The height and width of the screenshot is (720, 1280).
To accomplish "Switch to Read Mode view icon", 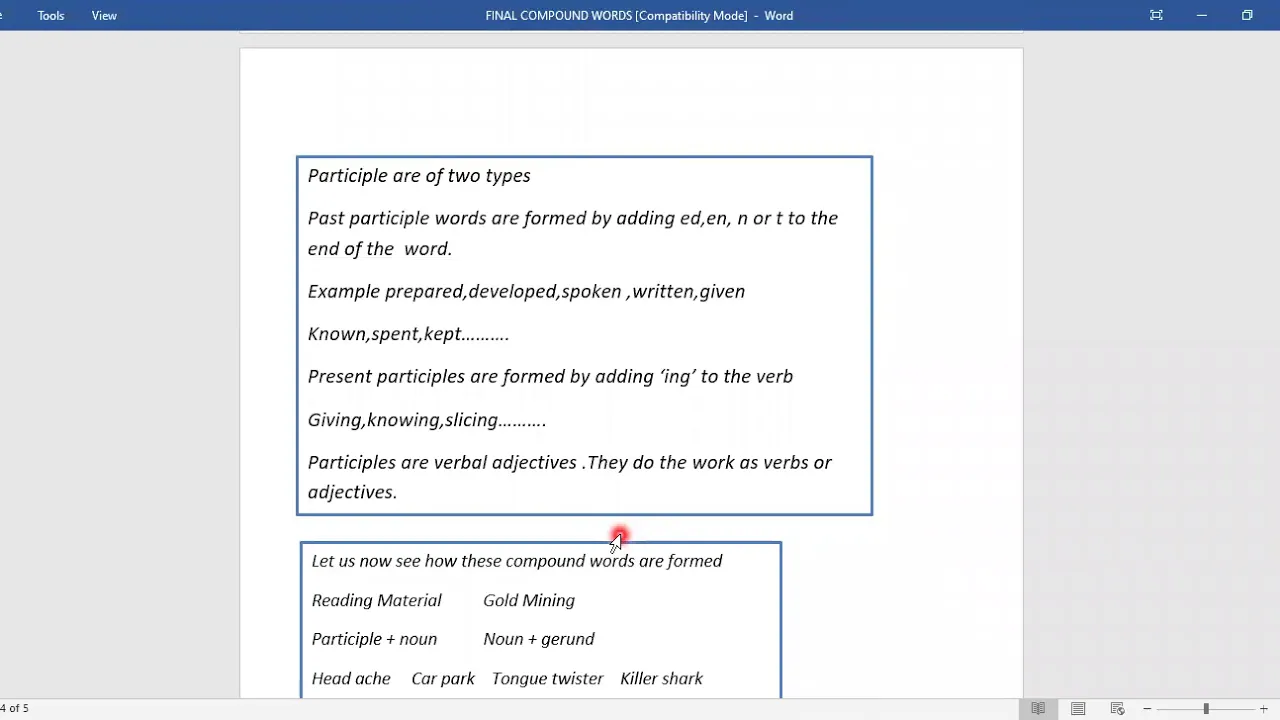I will click(1038, 709).
